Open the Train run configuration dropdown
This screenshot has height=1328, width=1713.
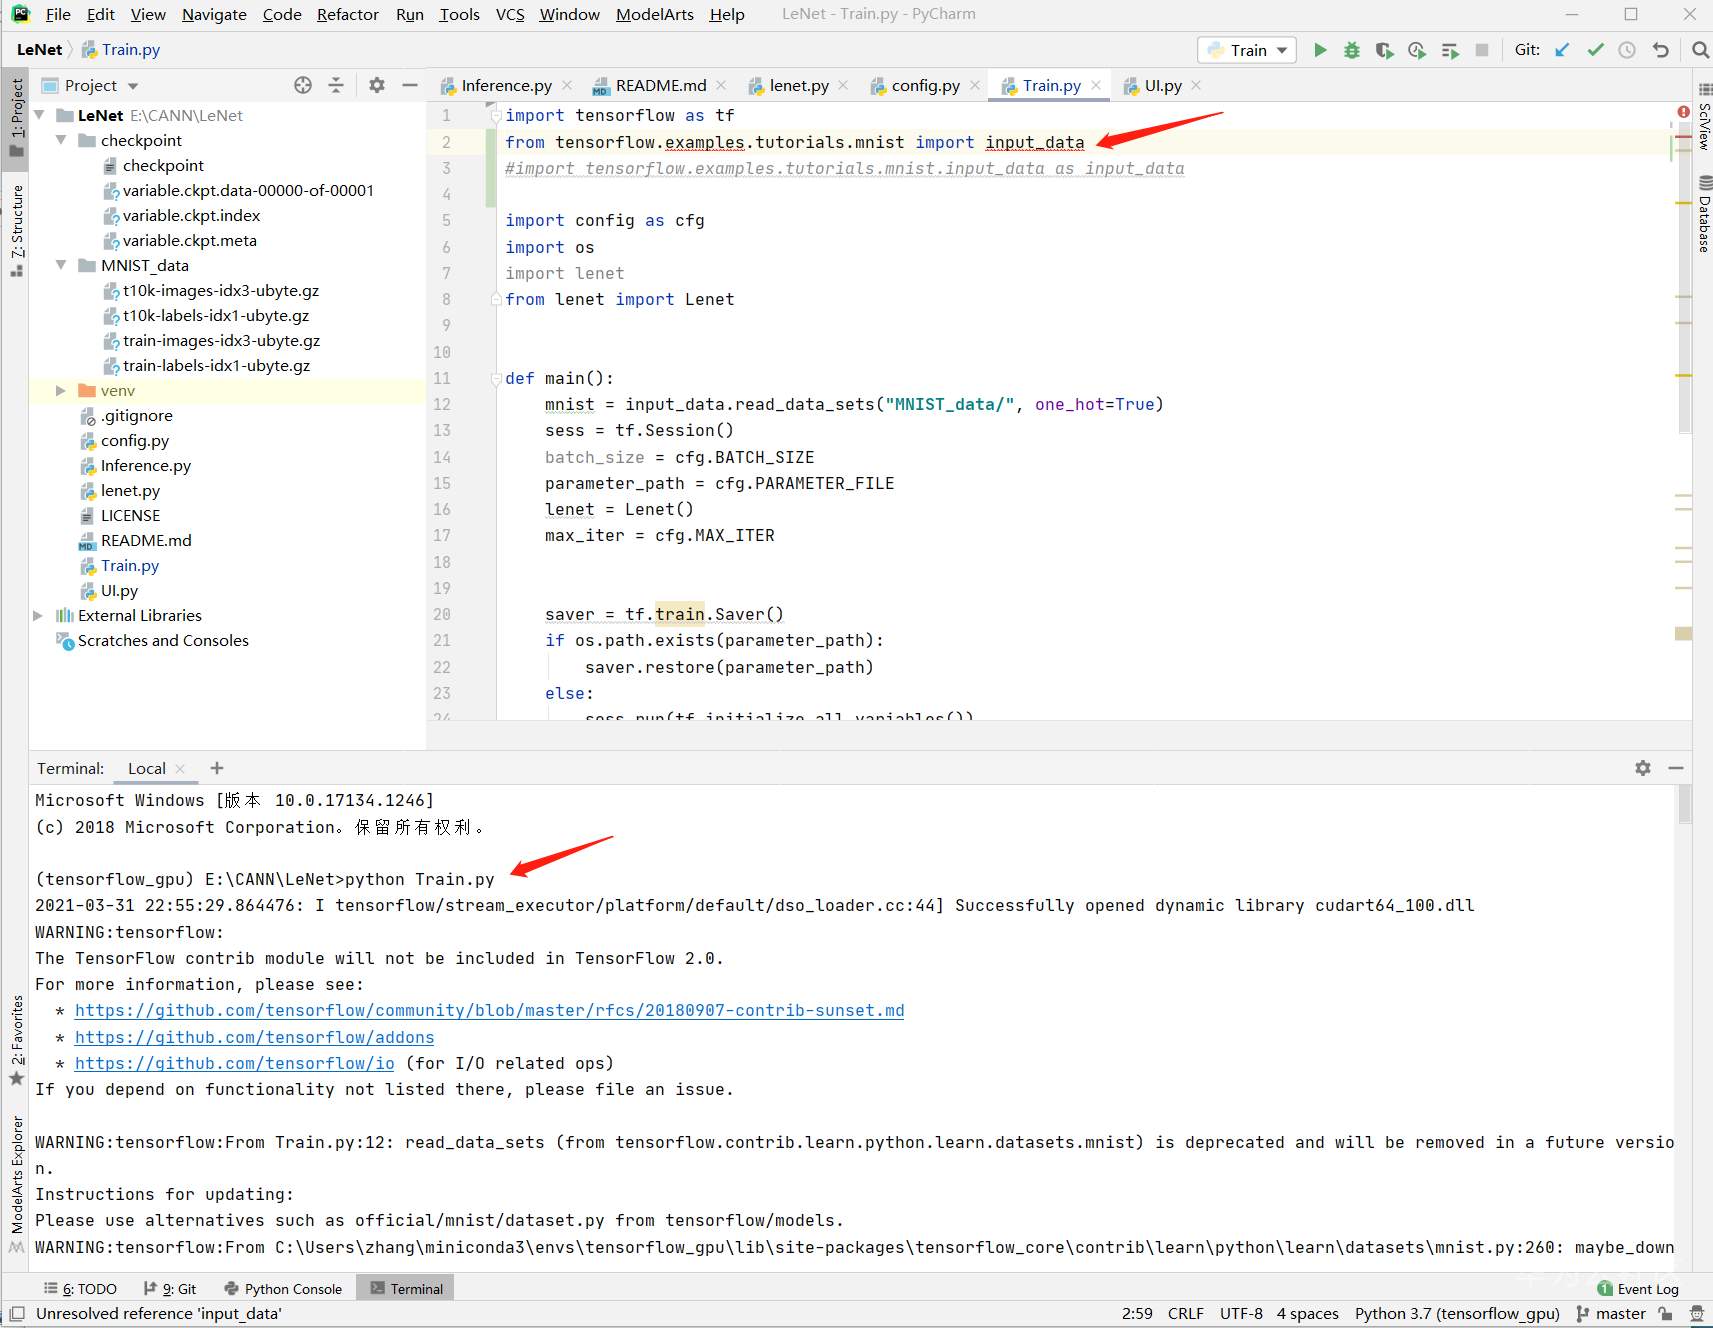[1247, 50]
